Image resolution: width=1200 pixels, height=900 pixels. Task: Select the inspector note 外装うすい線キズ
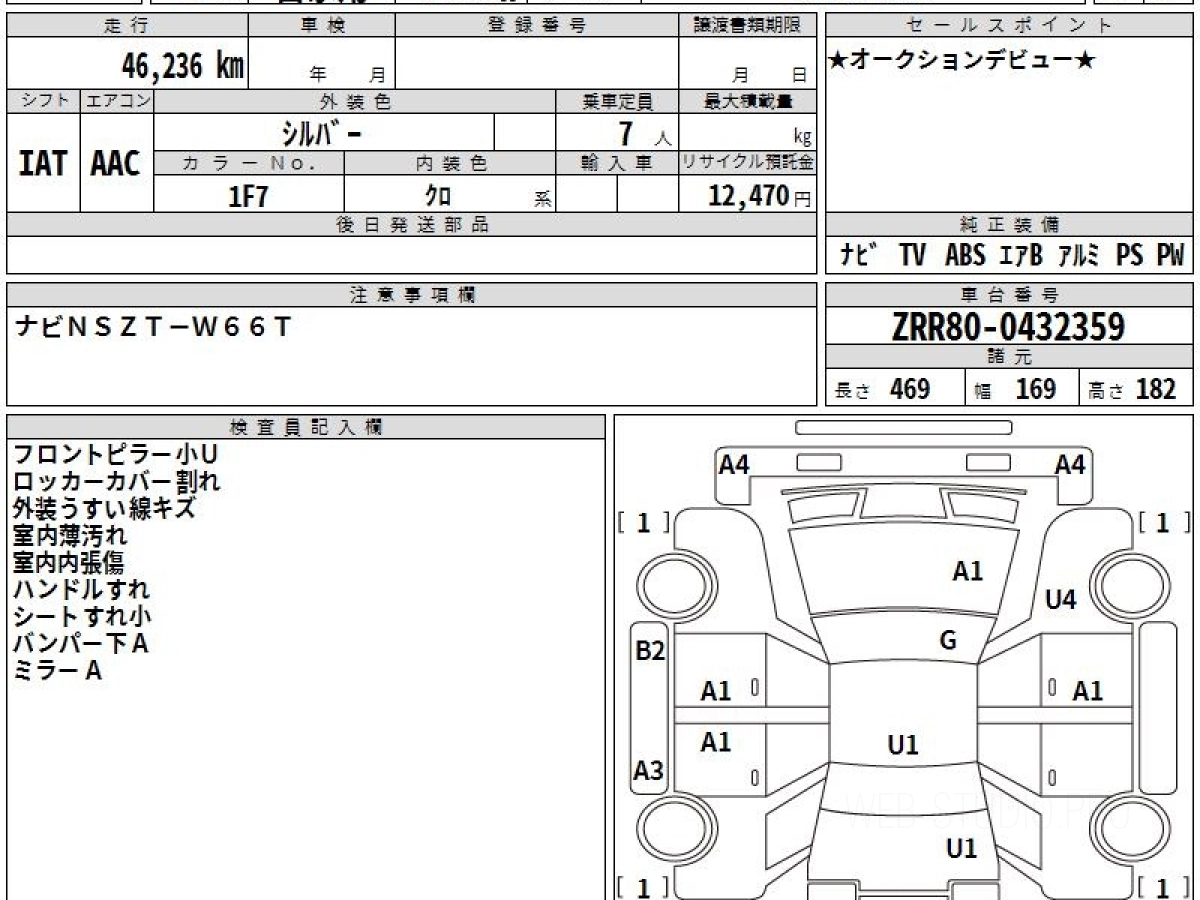(x=104, y=509)
